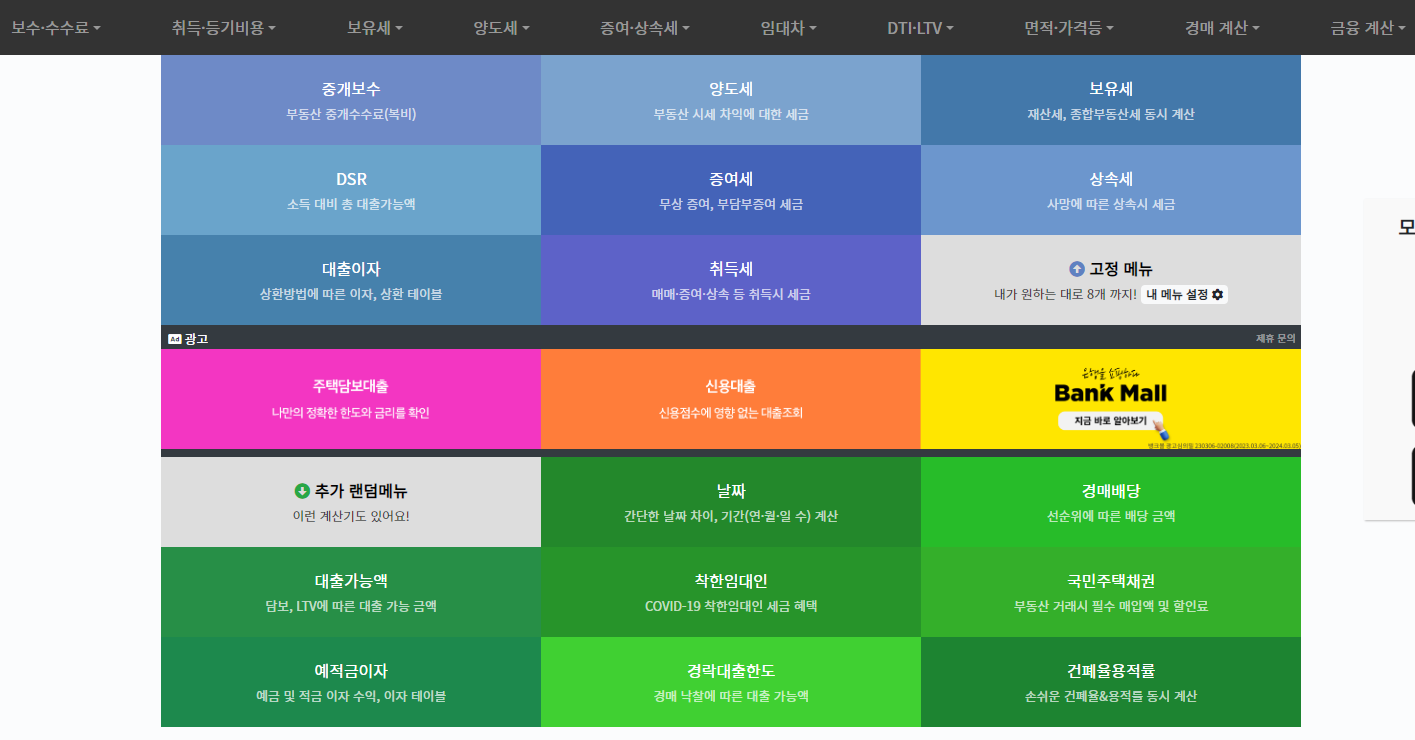Select the 착한임대인 COVID-19 tax benefit tile
This screenshot has height=740, width=1415.
(730, 591)
